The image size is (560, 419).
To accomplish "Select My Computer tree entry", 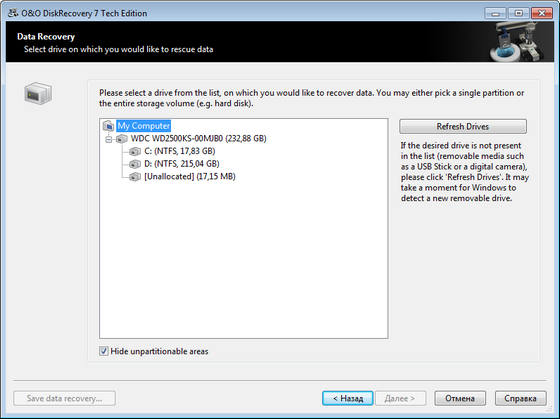I will point(144,126).
